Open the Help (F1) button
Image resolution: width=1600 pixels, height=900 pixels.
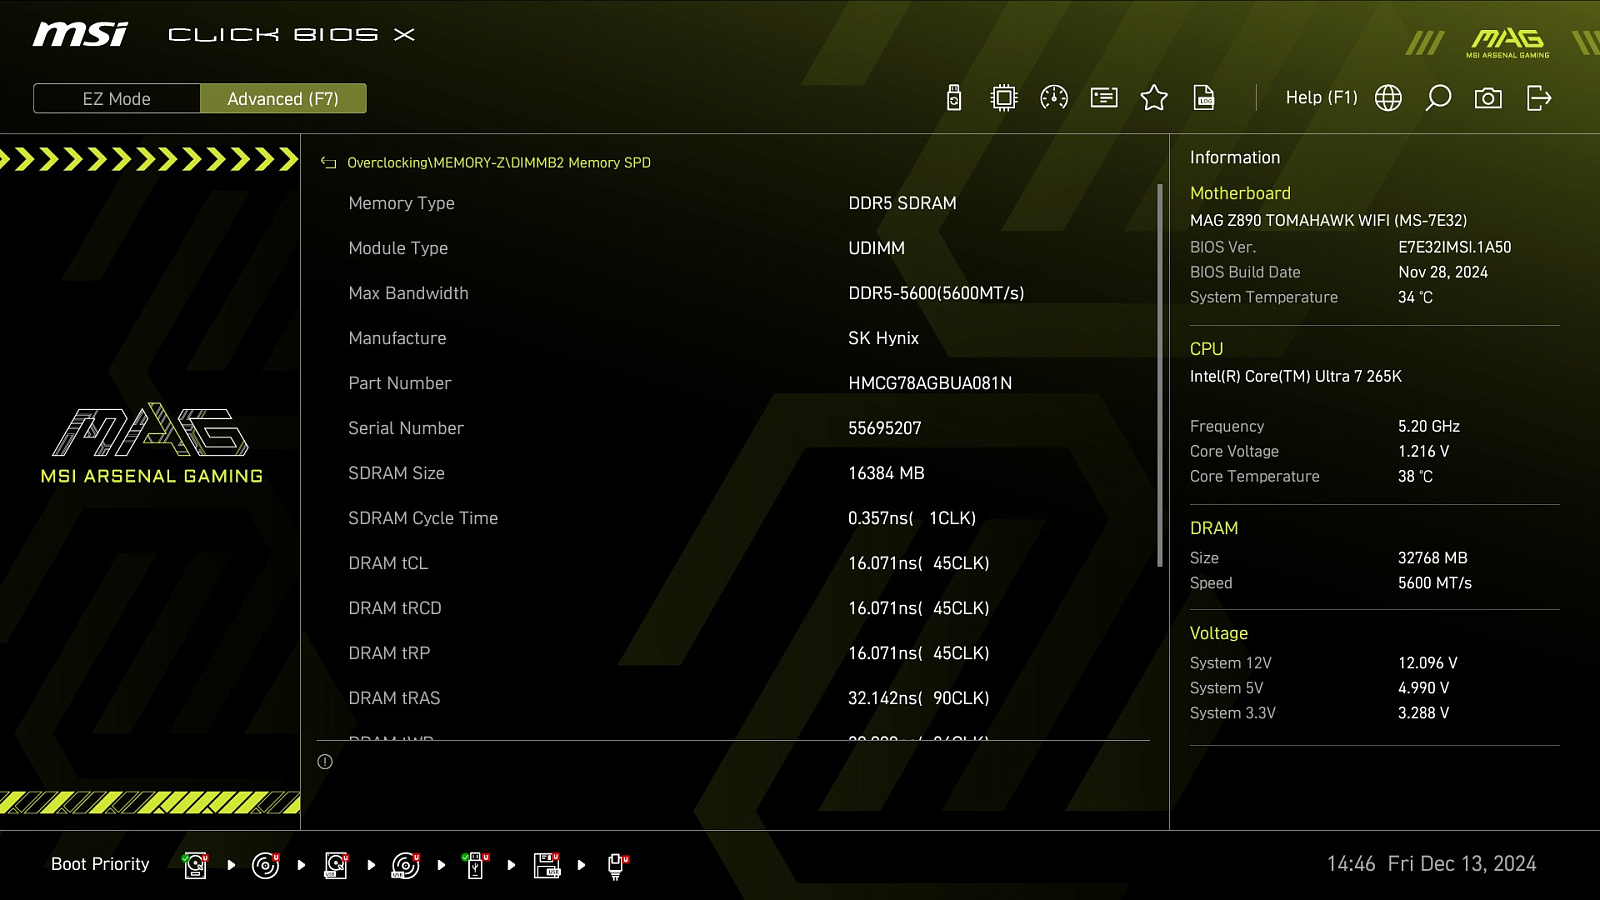[1321, 97]
